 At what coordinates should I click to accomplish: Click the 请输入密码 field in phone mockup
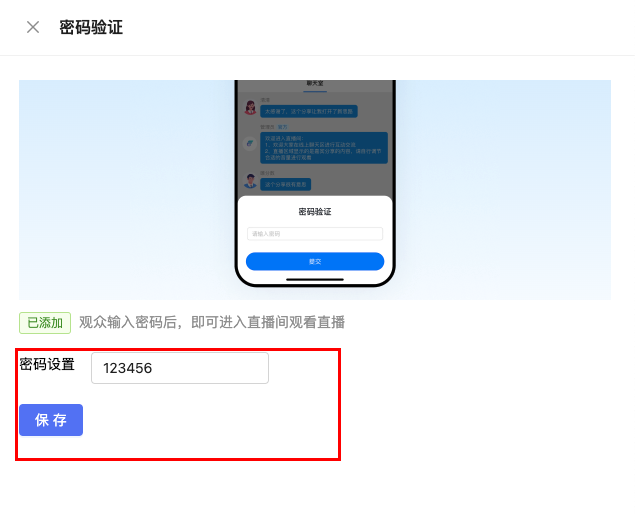315,234
